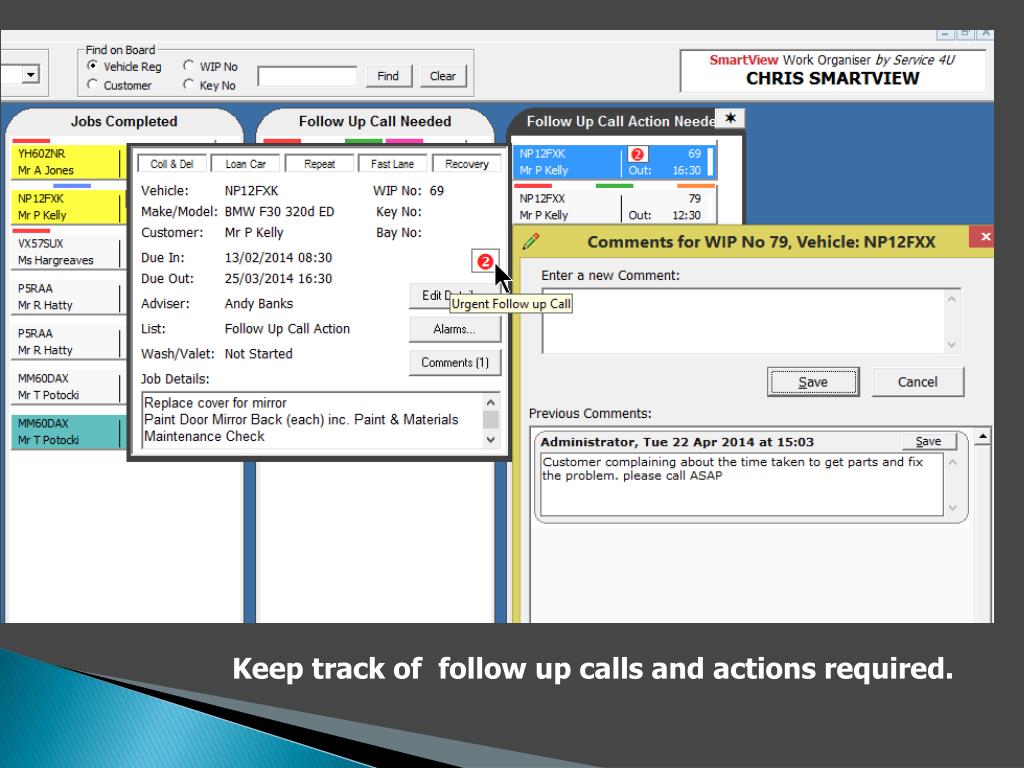Click the 'Andy Banks' adviser value
Viewport: 1024px width, 768px height.
(x=259, y=304)
